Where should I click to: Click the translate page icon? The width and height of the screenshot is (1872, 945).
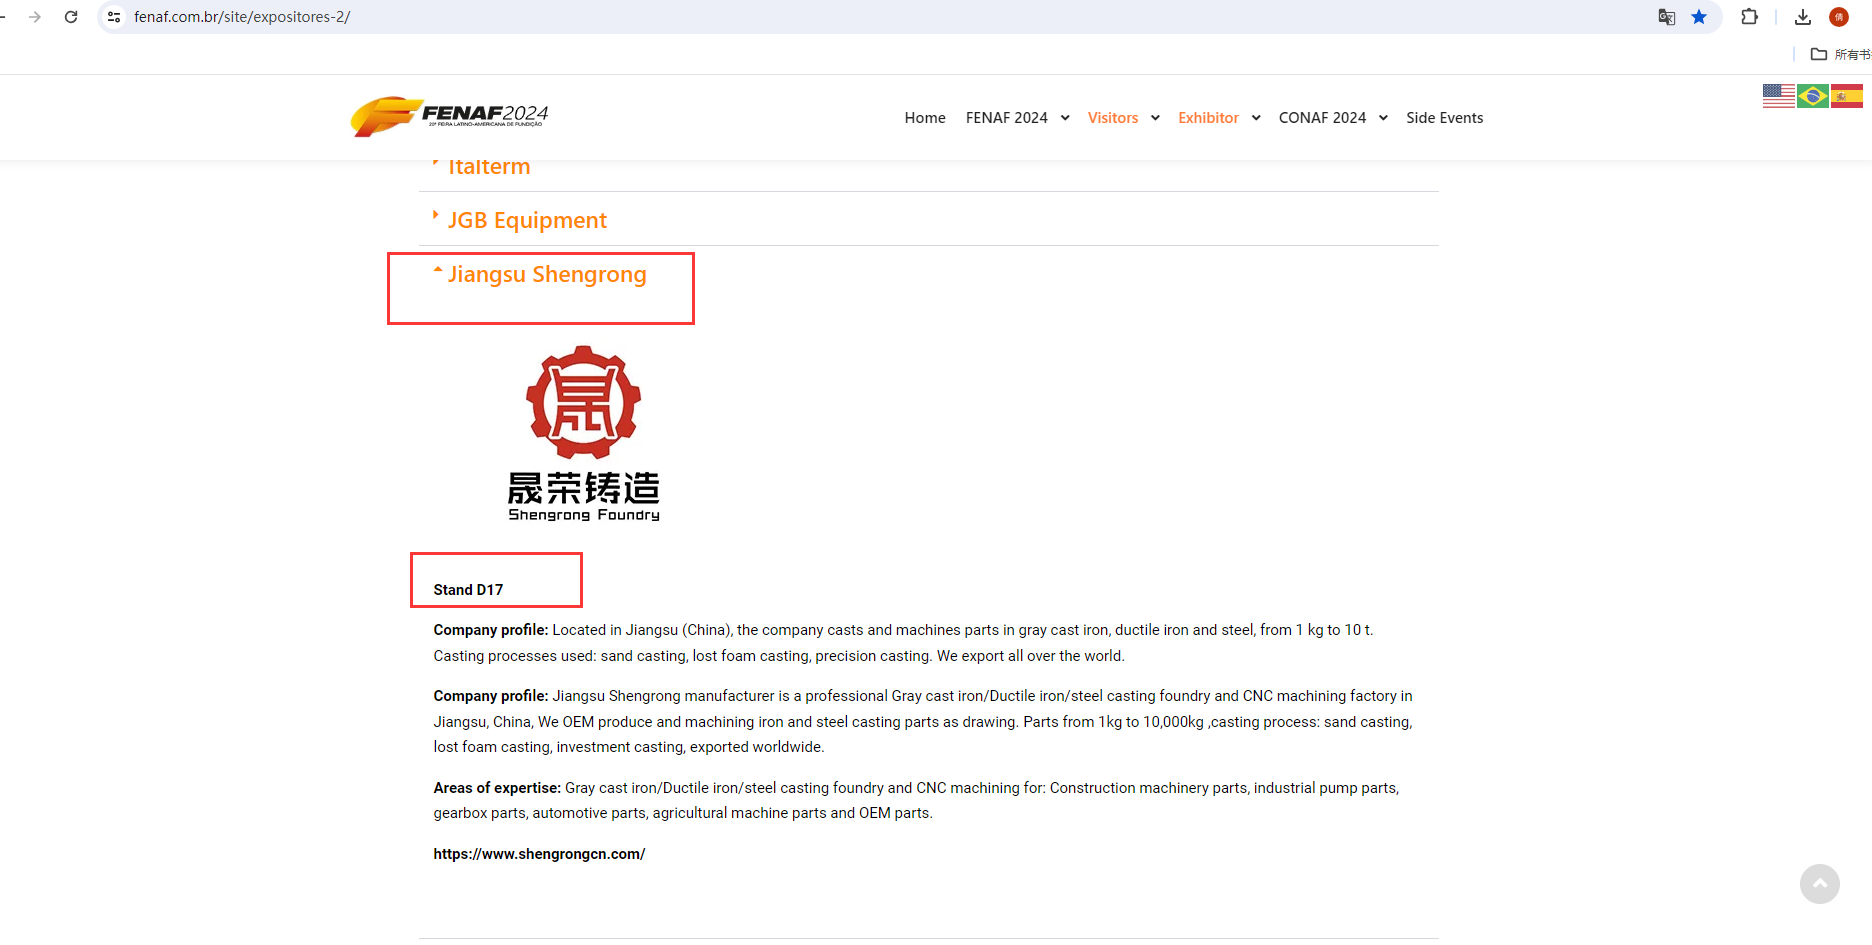click(1666, 17)
